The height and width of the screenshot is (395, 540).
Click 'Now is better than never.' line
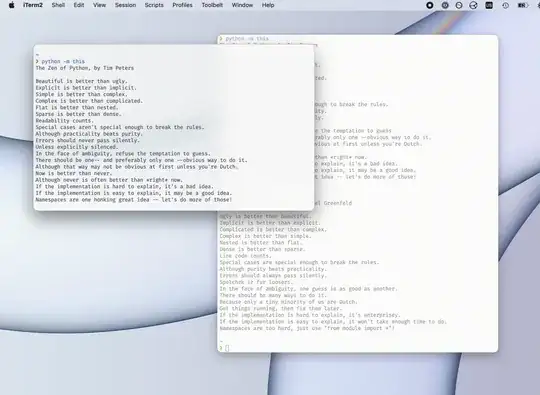click(x=74, y=173)
